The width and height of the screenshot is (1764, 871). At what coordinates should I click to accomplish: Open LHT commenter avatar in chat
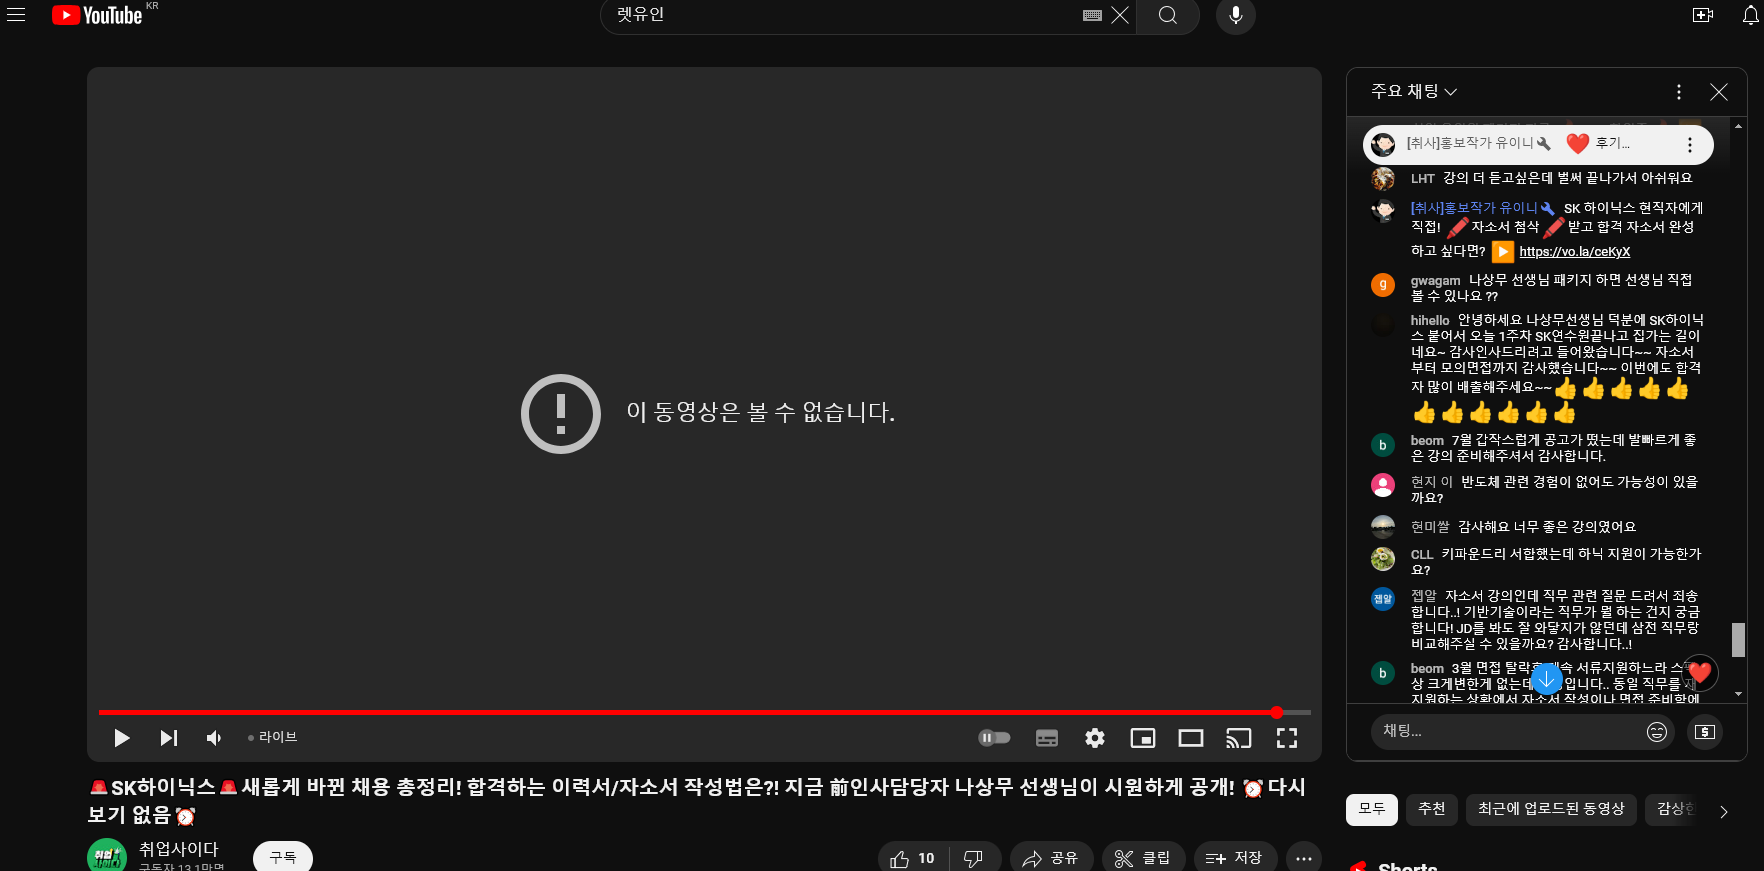[1383, 179]
